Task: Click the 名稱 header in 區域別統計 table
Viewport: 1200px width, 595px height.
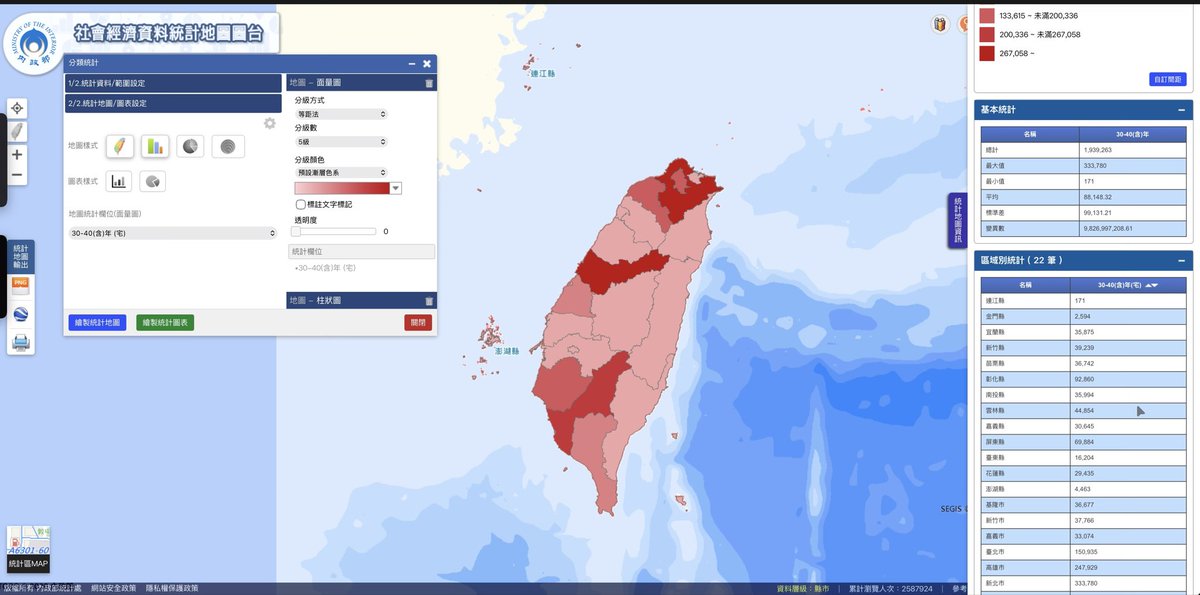Action: (x=1025, y=285)
